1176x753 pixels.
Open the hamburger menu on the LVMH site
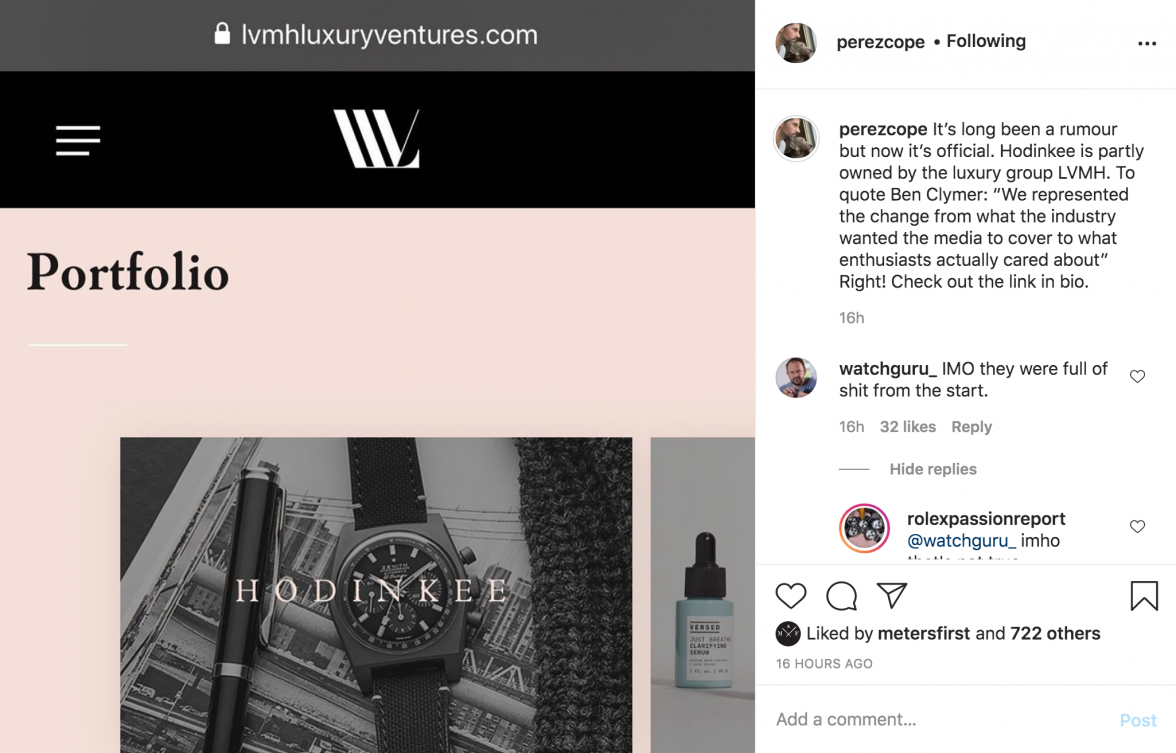(78, 141)
